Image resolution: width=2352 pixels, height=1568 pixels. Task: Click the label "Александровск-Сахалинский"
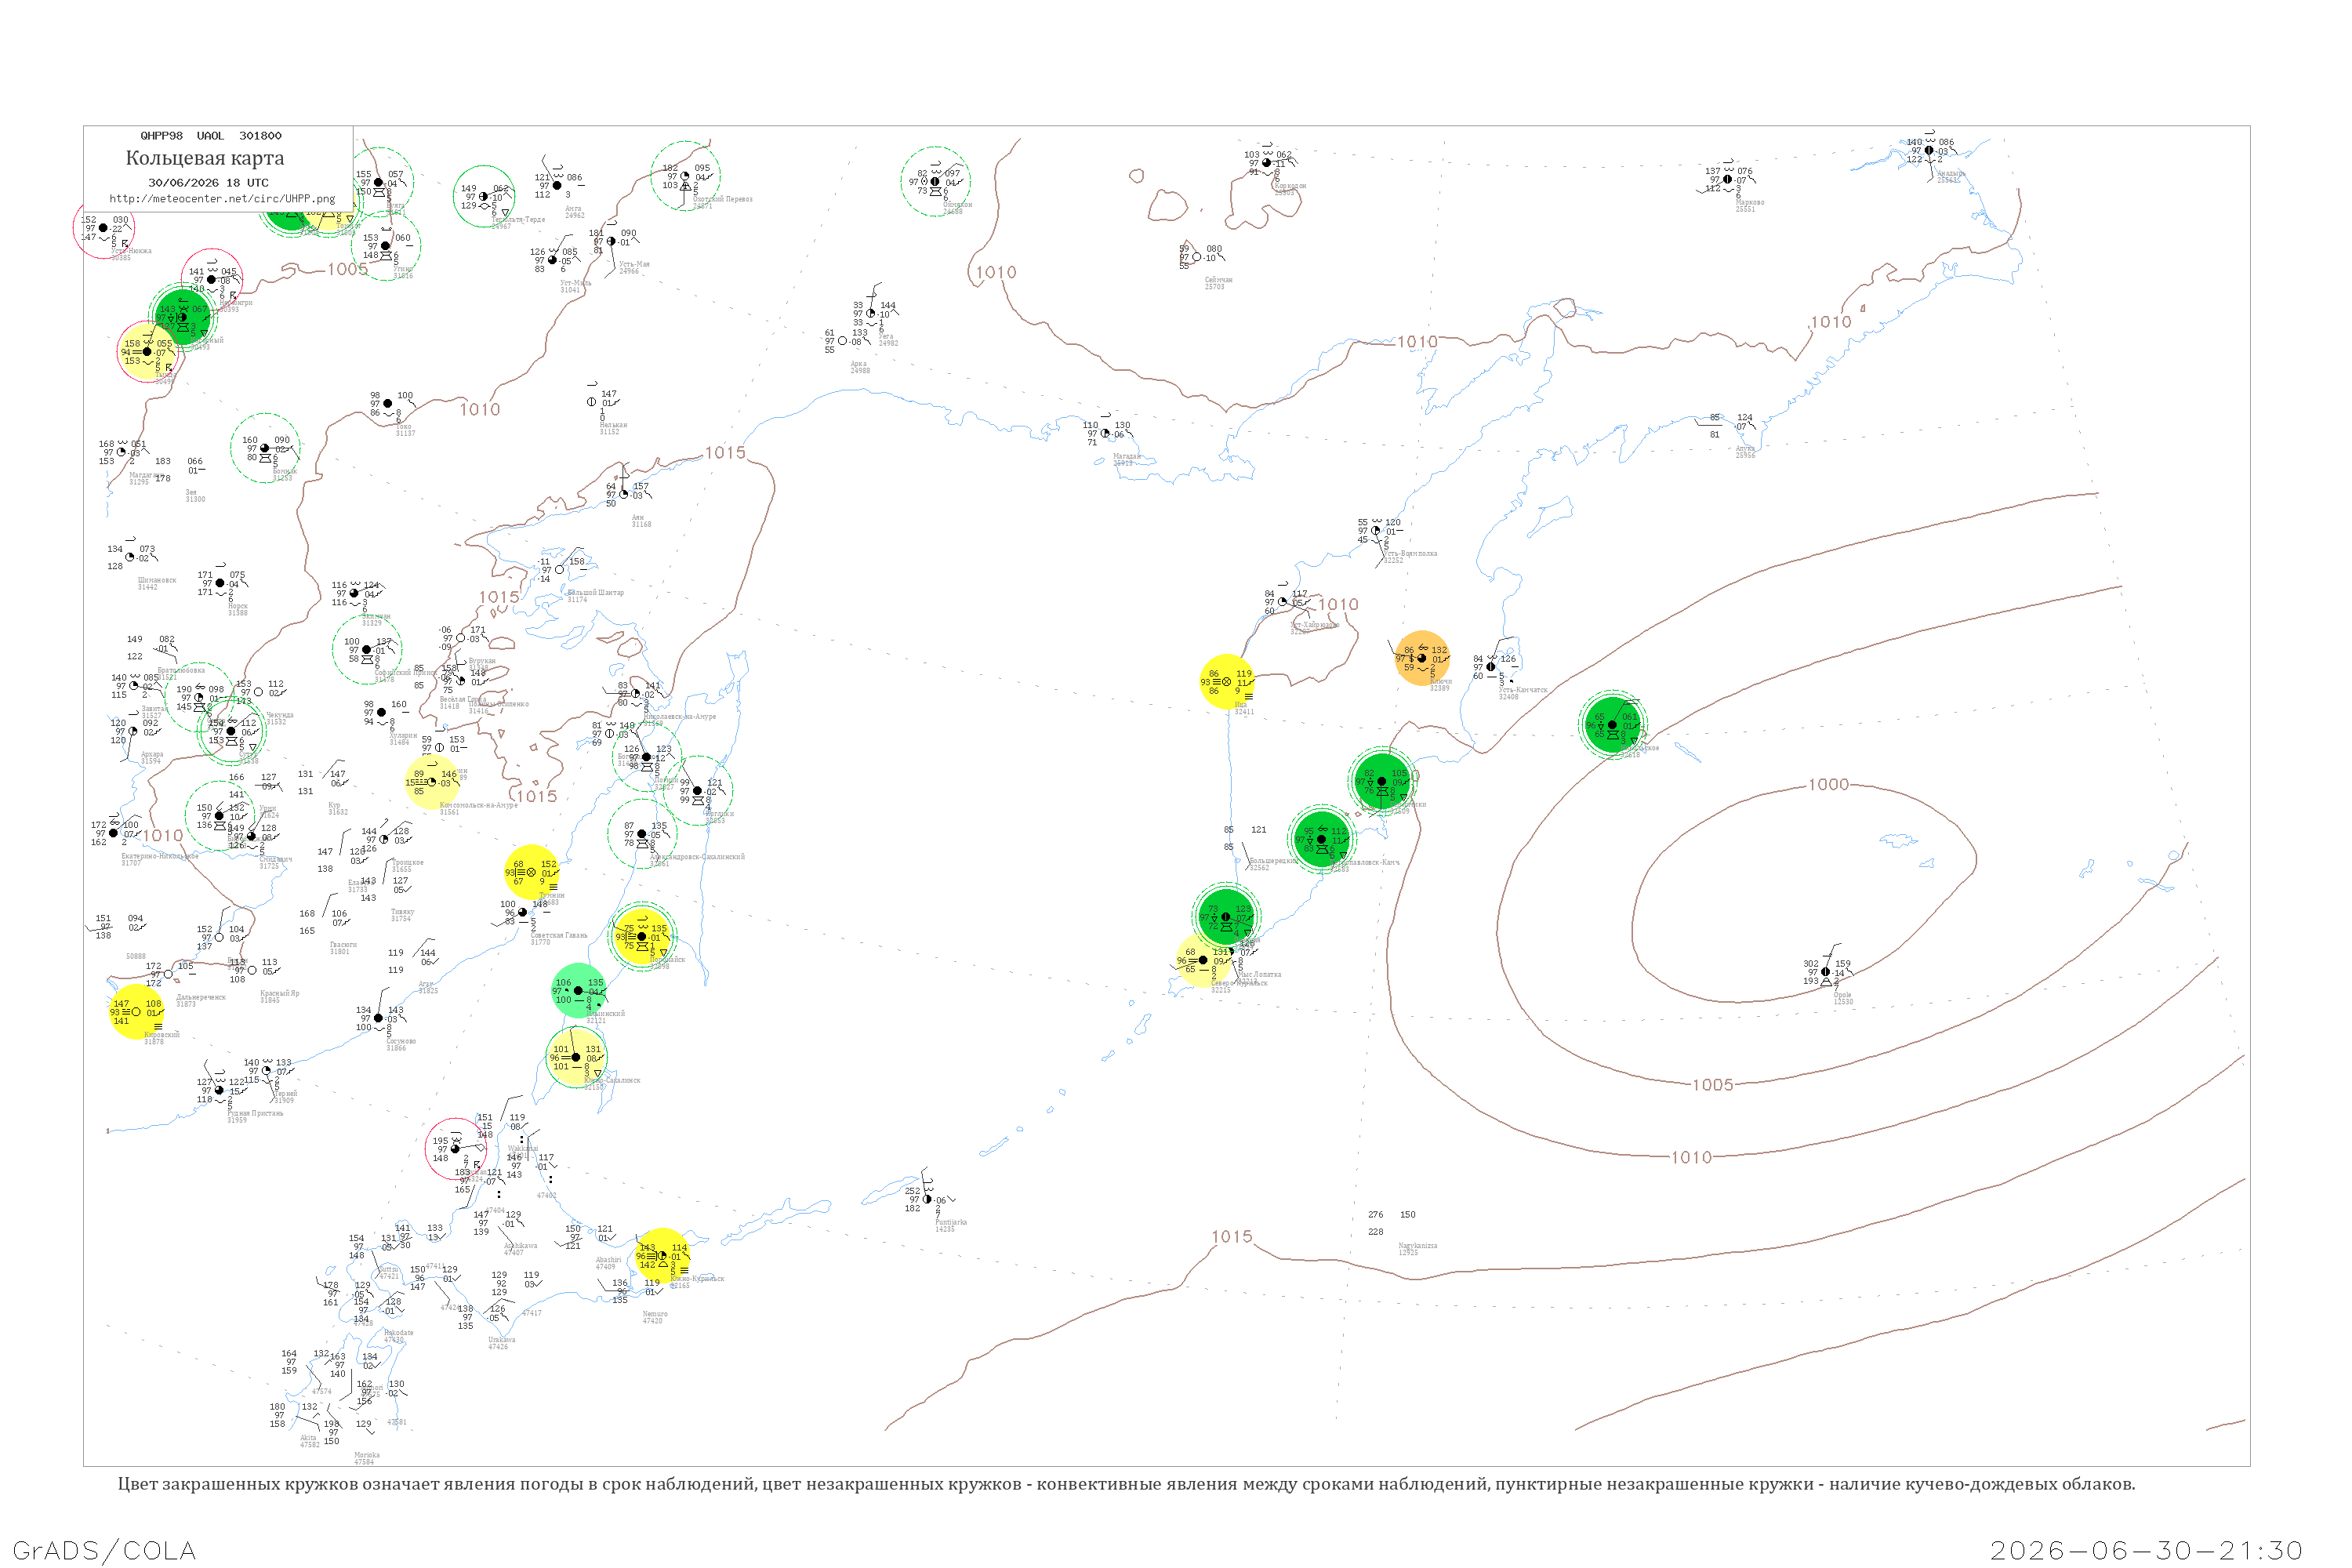(698, 857)
